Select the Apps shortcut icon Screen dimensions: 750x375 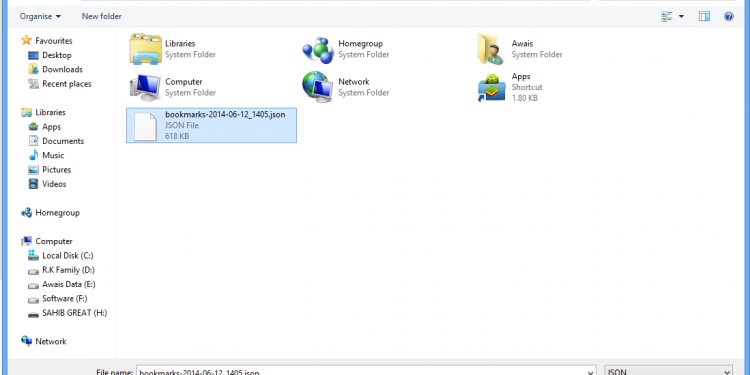coord(491,87)
